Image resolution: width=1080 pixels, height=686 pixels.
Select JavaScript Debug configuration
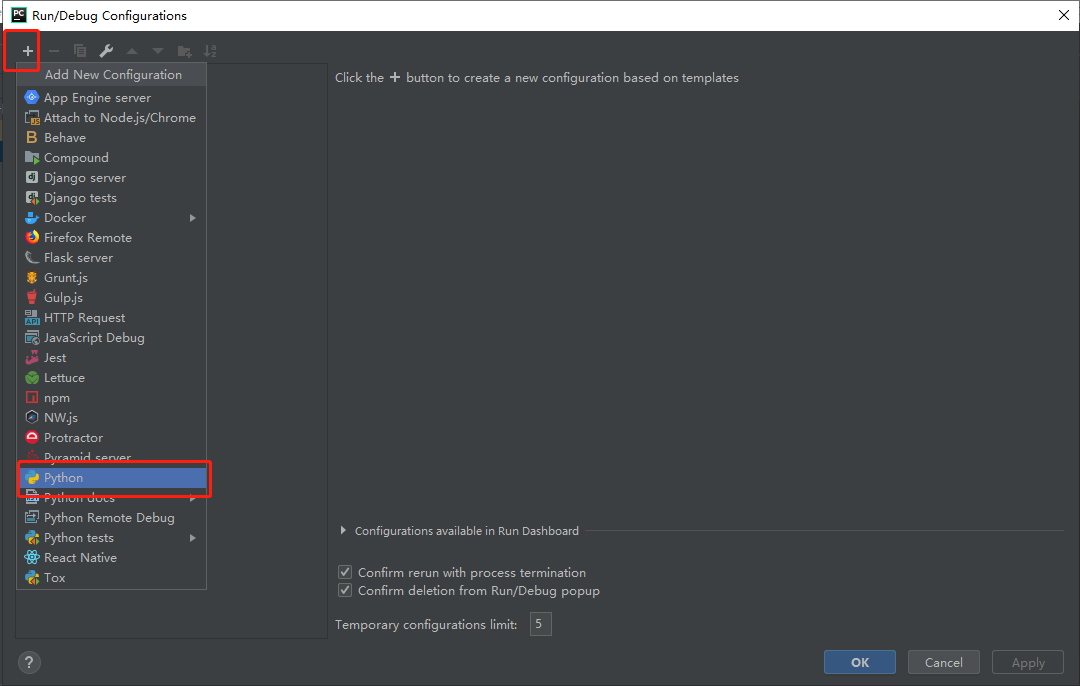112,337
